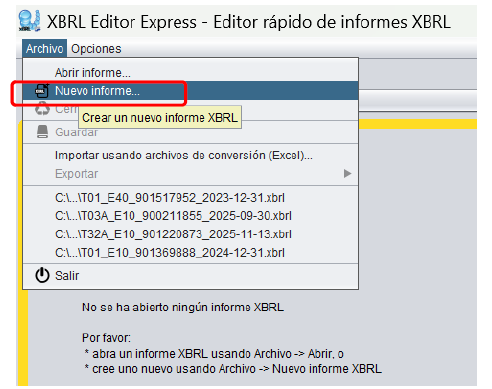Viewport: 492px width, 389px height.
Task: Open recent file T32A_E10_901220873_2025-11-13.xbrl
Action: [x=190, y=234]
